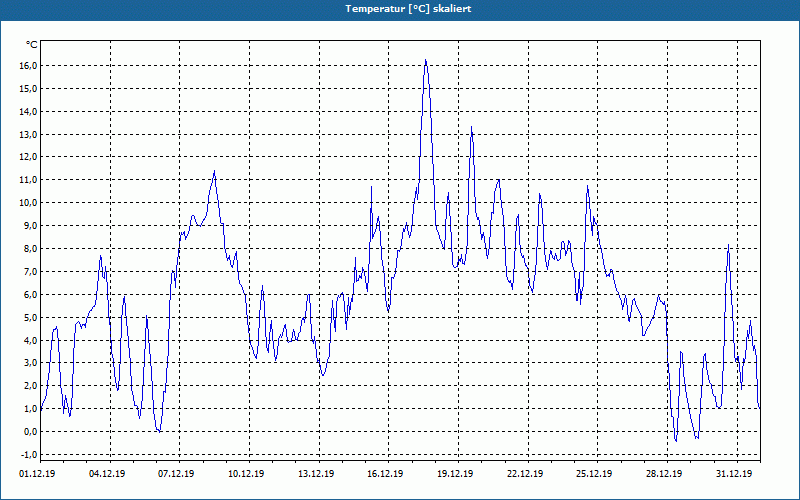The image size is (800, 500).
Task: Click the -1,0 y-axis label
Action: [x=29, y=455]
